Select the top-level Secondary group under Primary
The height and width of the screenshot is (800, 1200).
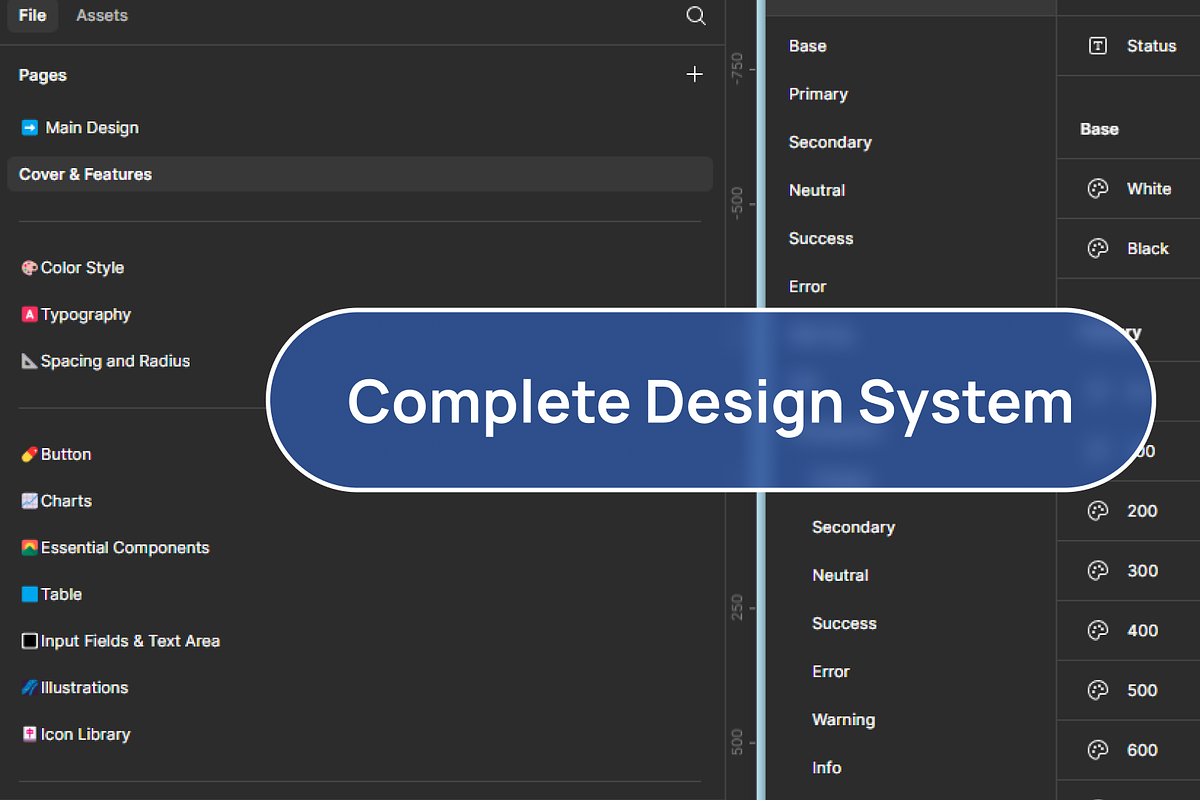(830, 142)
